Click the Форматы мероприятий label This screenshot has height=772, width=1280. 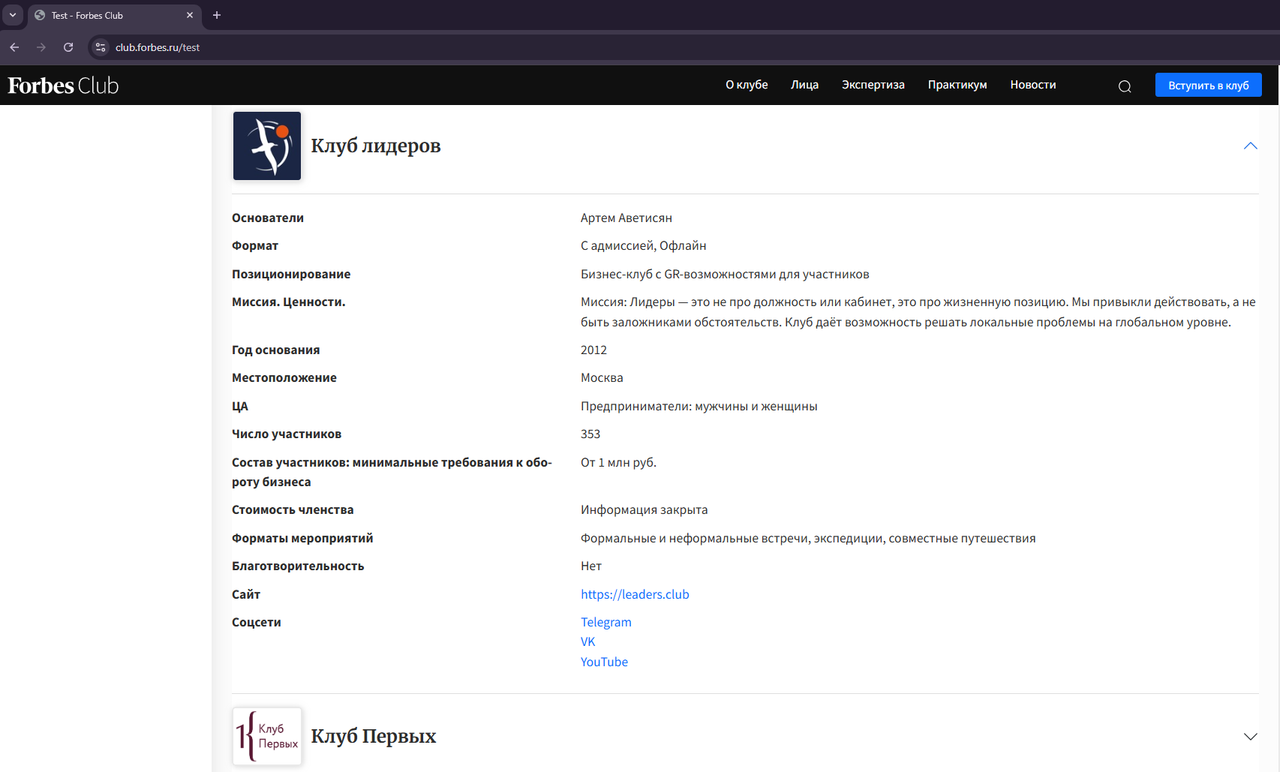point(303,538)
